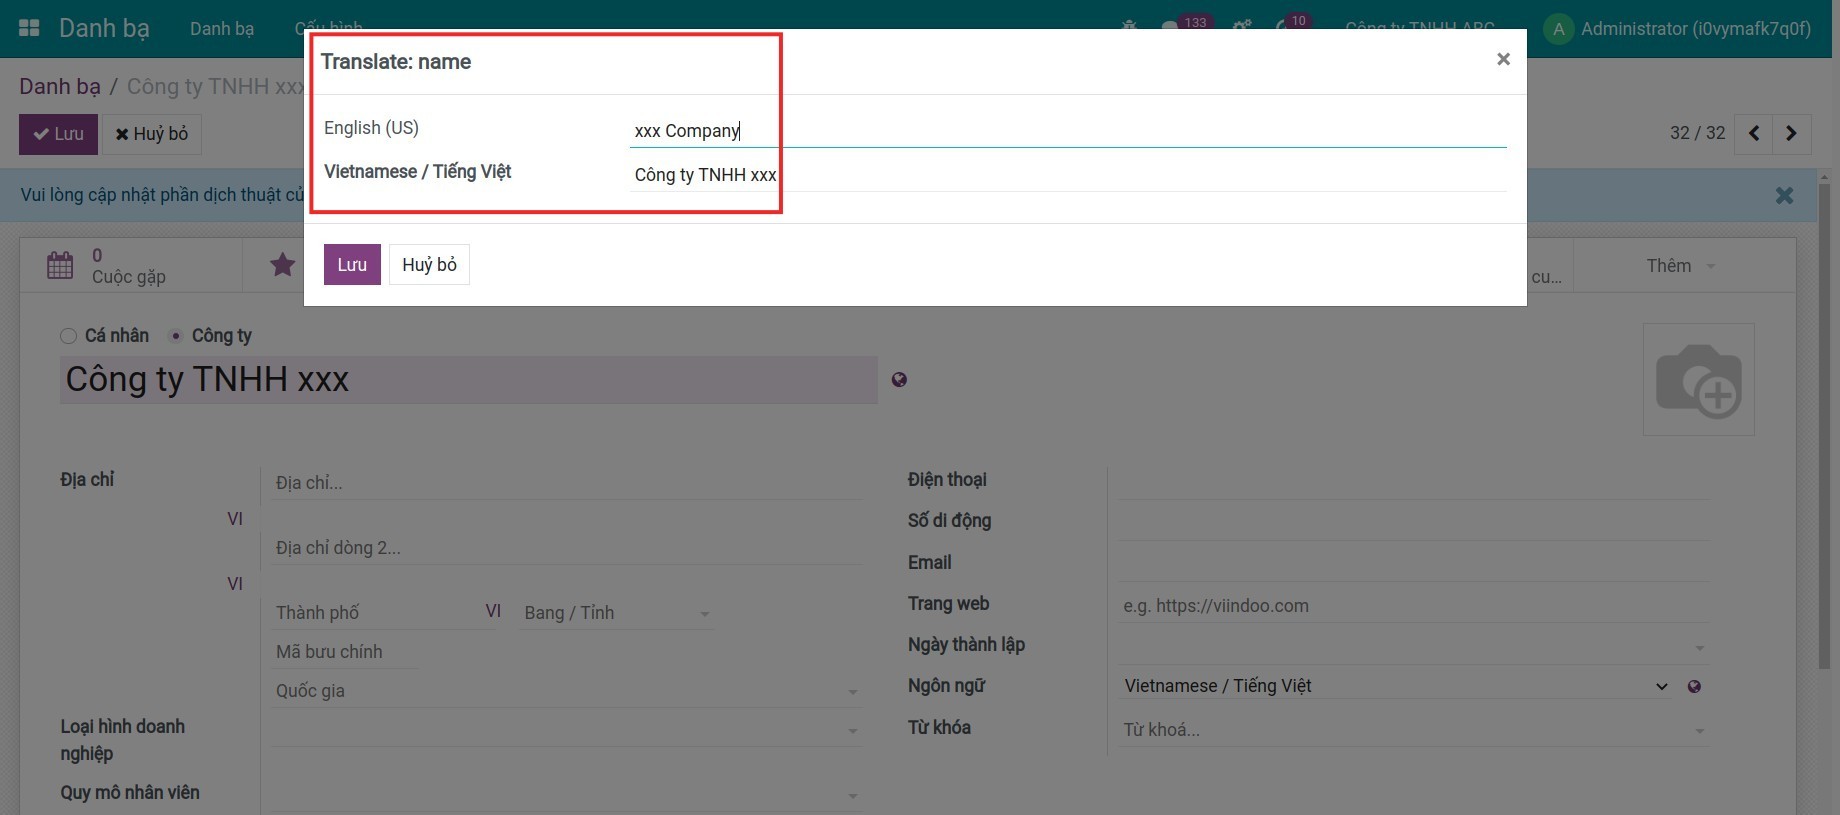Go to previous record arrow

1754,133
